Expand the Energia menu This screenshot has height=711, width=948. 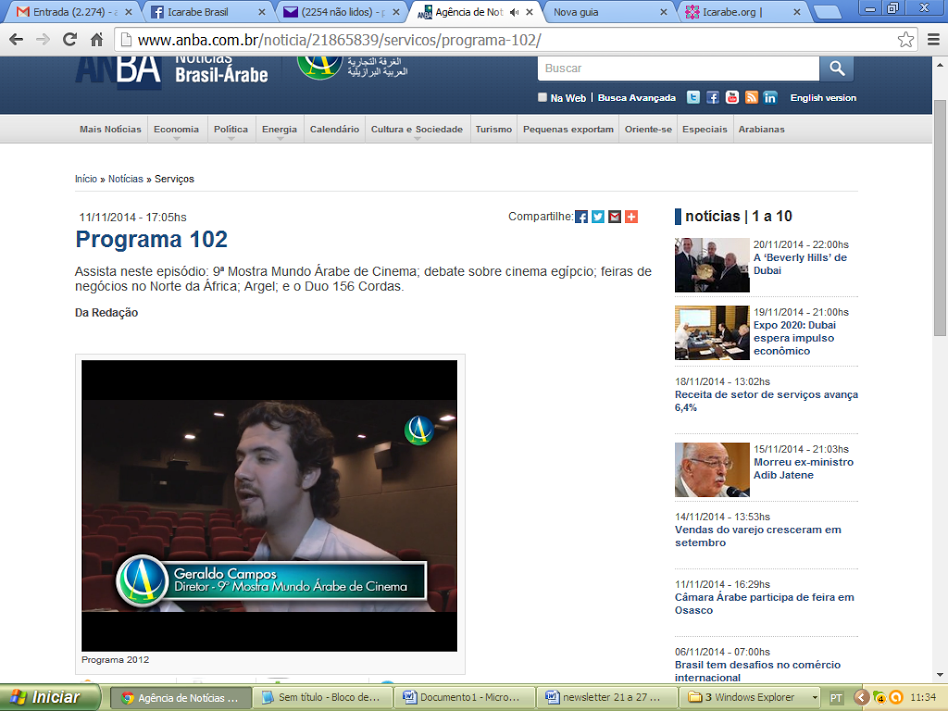[x=279, y=129]
